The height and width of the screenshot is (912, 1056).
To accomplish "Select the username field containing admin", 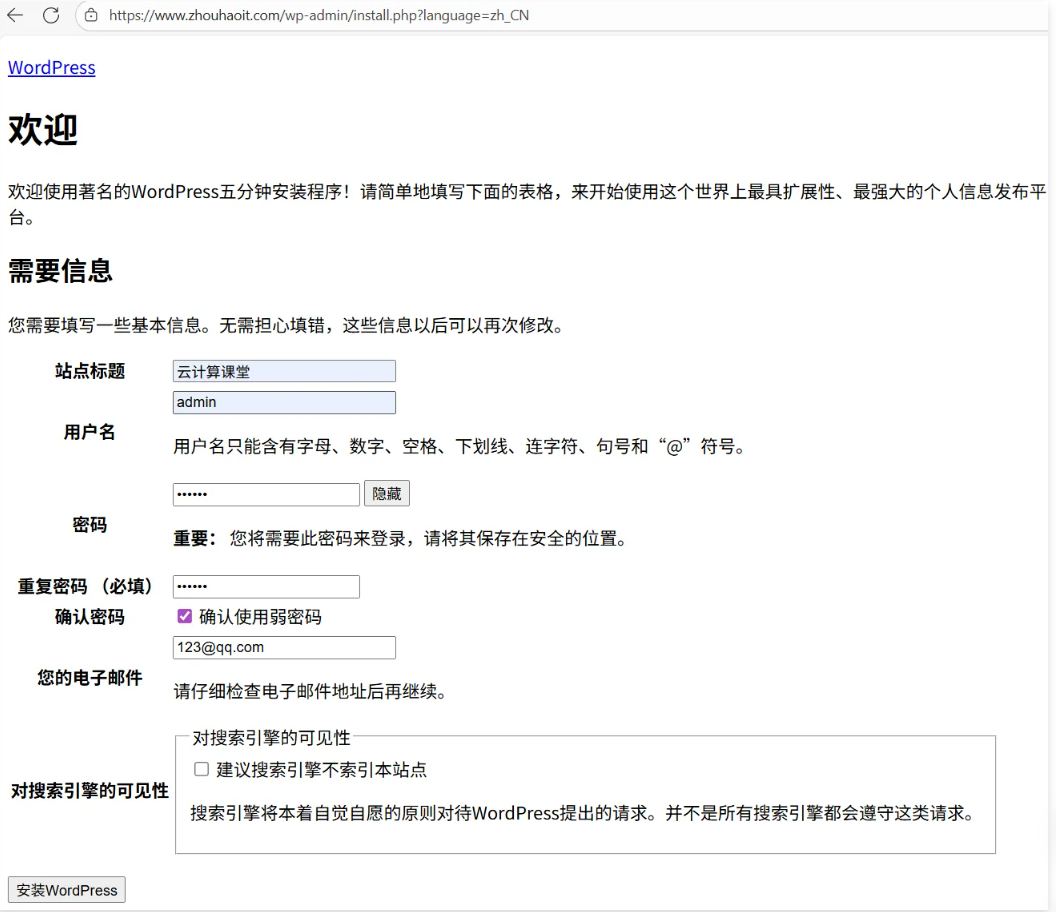I will (x=284, y=402).
